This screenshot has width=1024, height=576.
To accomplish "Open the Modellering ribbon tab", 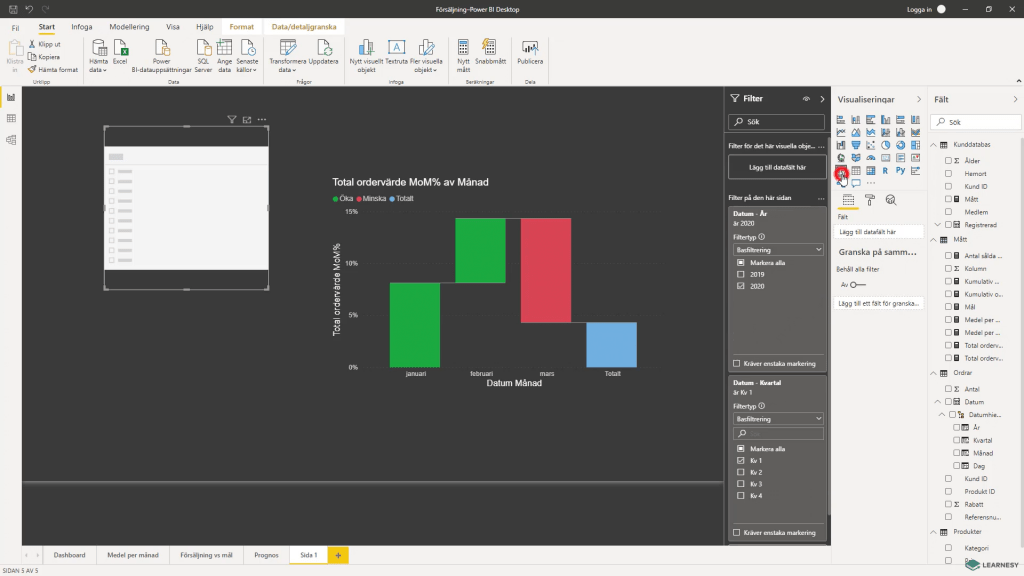I will click(128, 27).
